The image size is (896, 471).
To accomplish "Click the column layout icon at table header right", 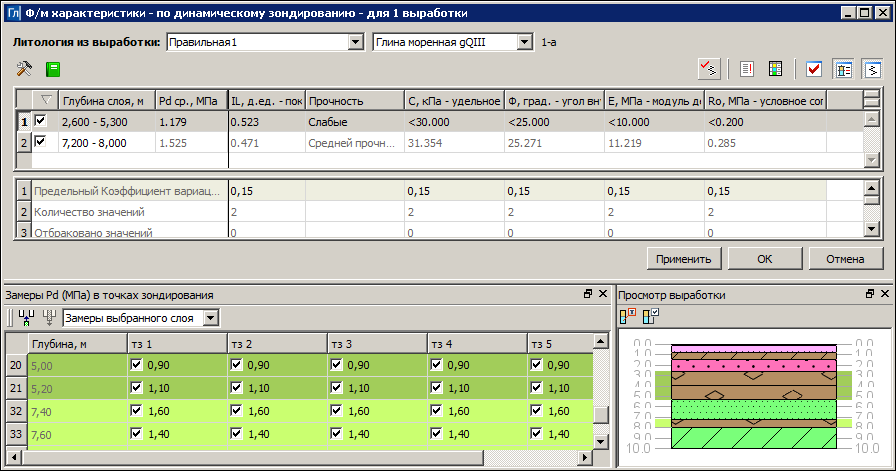I will (871, 99).
